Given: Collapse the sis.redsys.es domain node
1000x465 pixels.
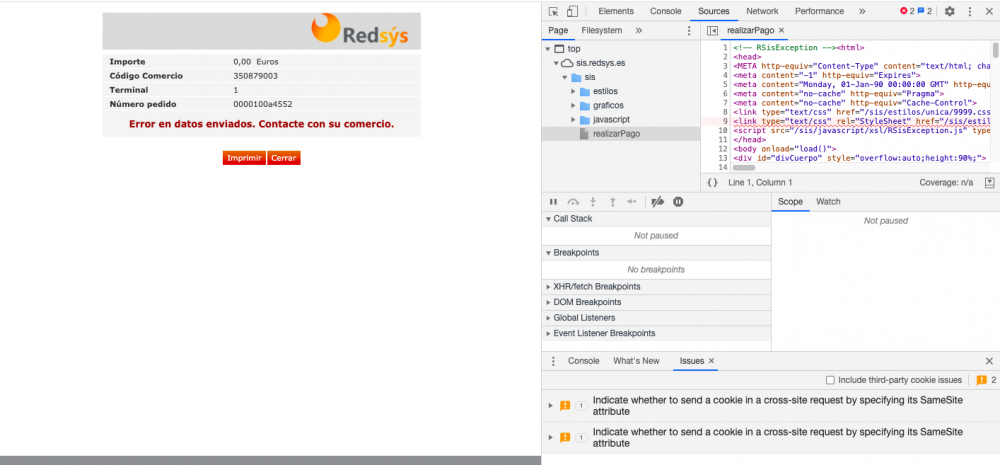Looking at the screenshot, I should pyautogui.click(x=556, y=63).
